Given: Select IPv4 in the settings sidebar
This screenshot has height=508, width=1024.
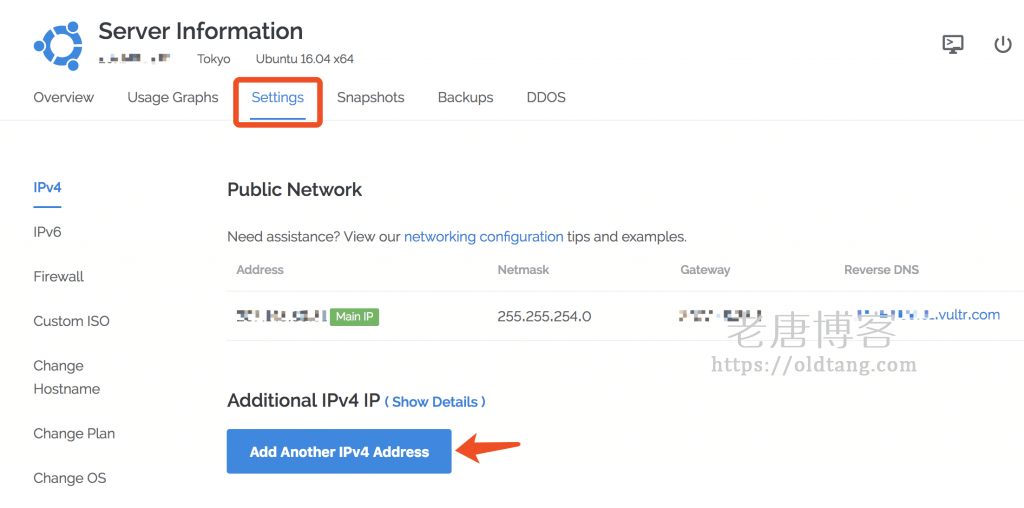Looking at the screenshot, I should tap(47, 187).
